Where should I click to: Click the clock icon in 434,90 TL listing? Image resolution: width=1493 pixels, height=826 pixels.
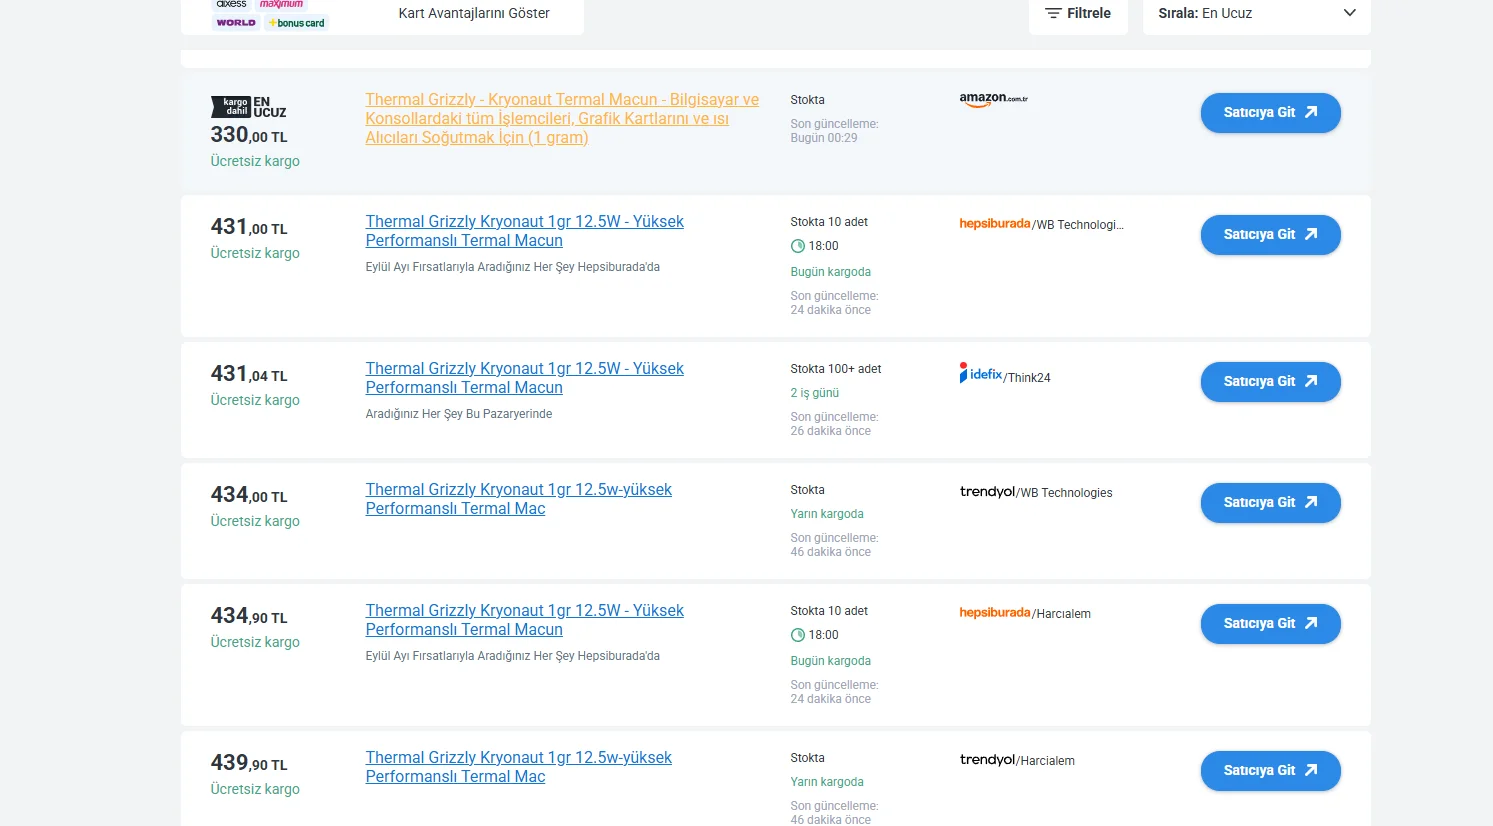798,635
